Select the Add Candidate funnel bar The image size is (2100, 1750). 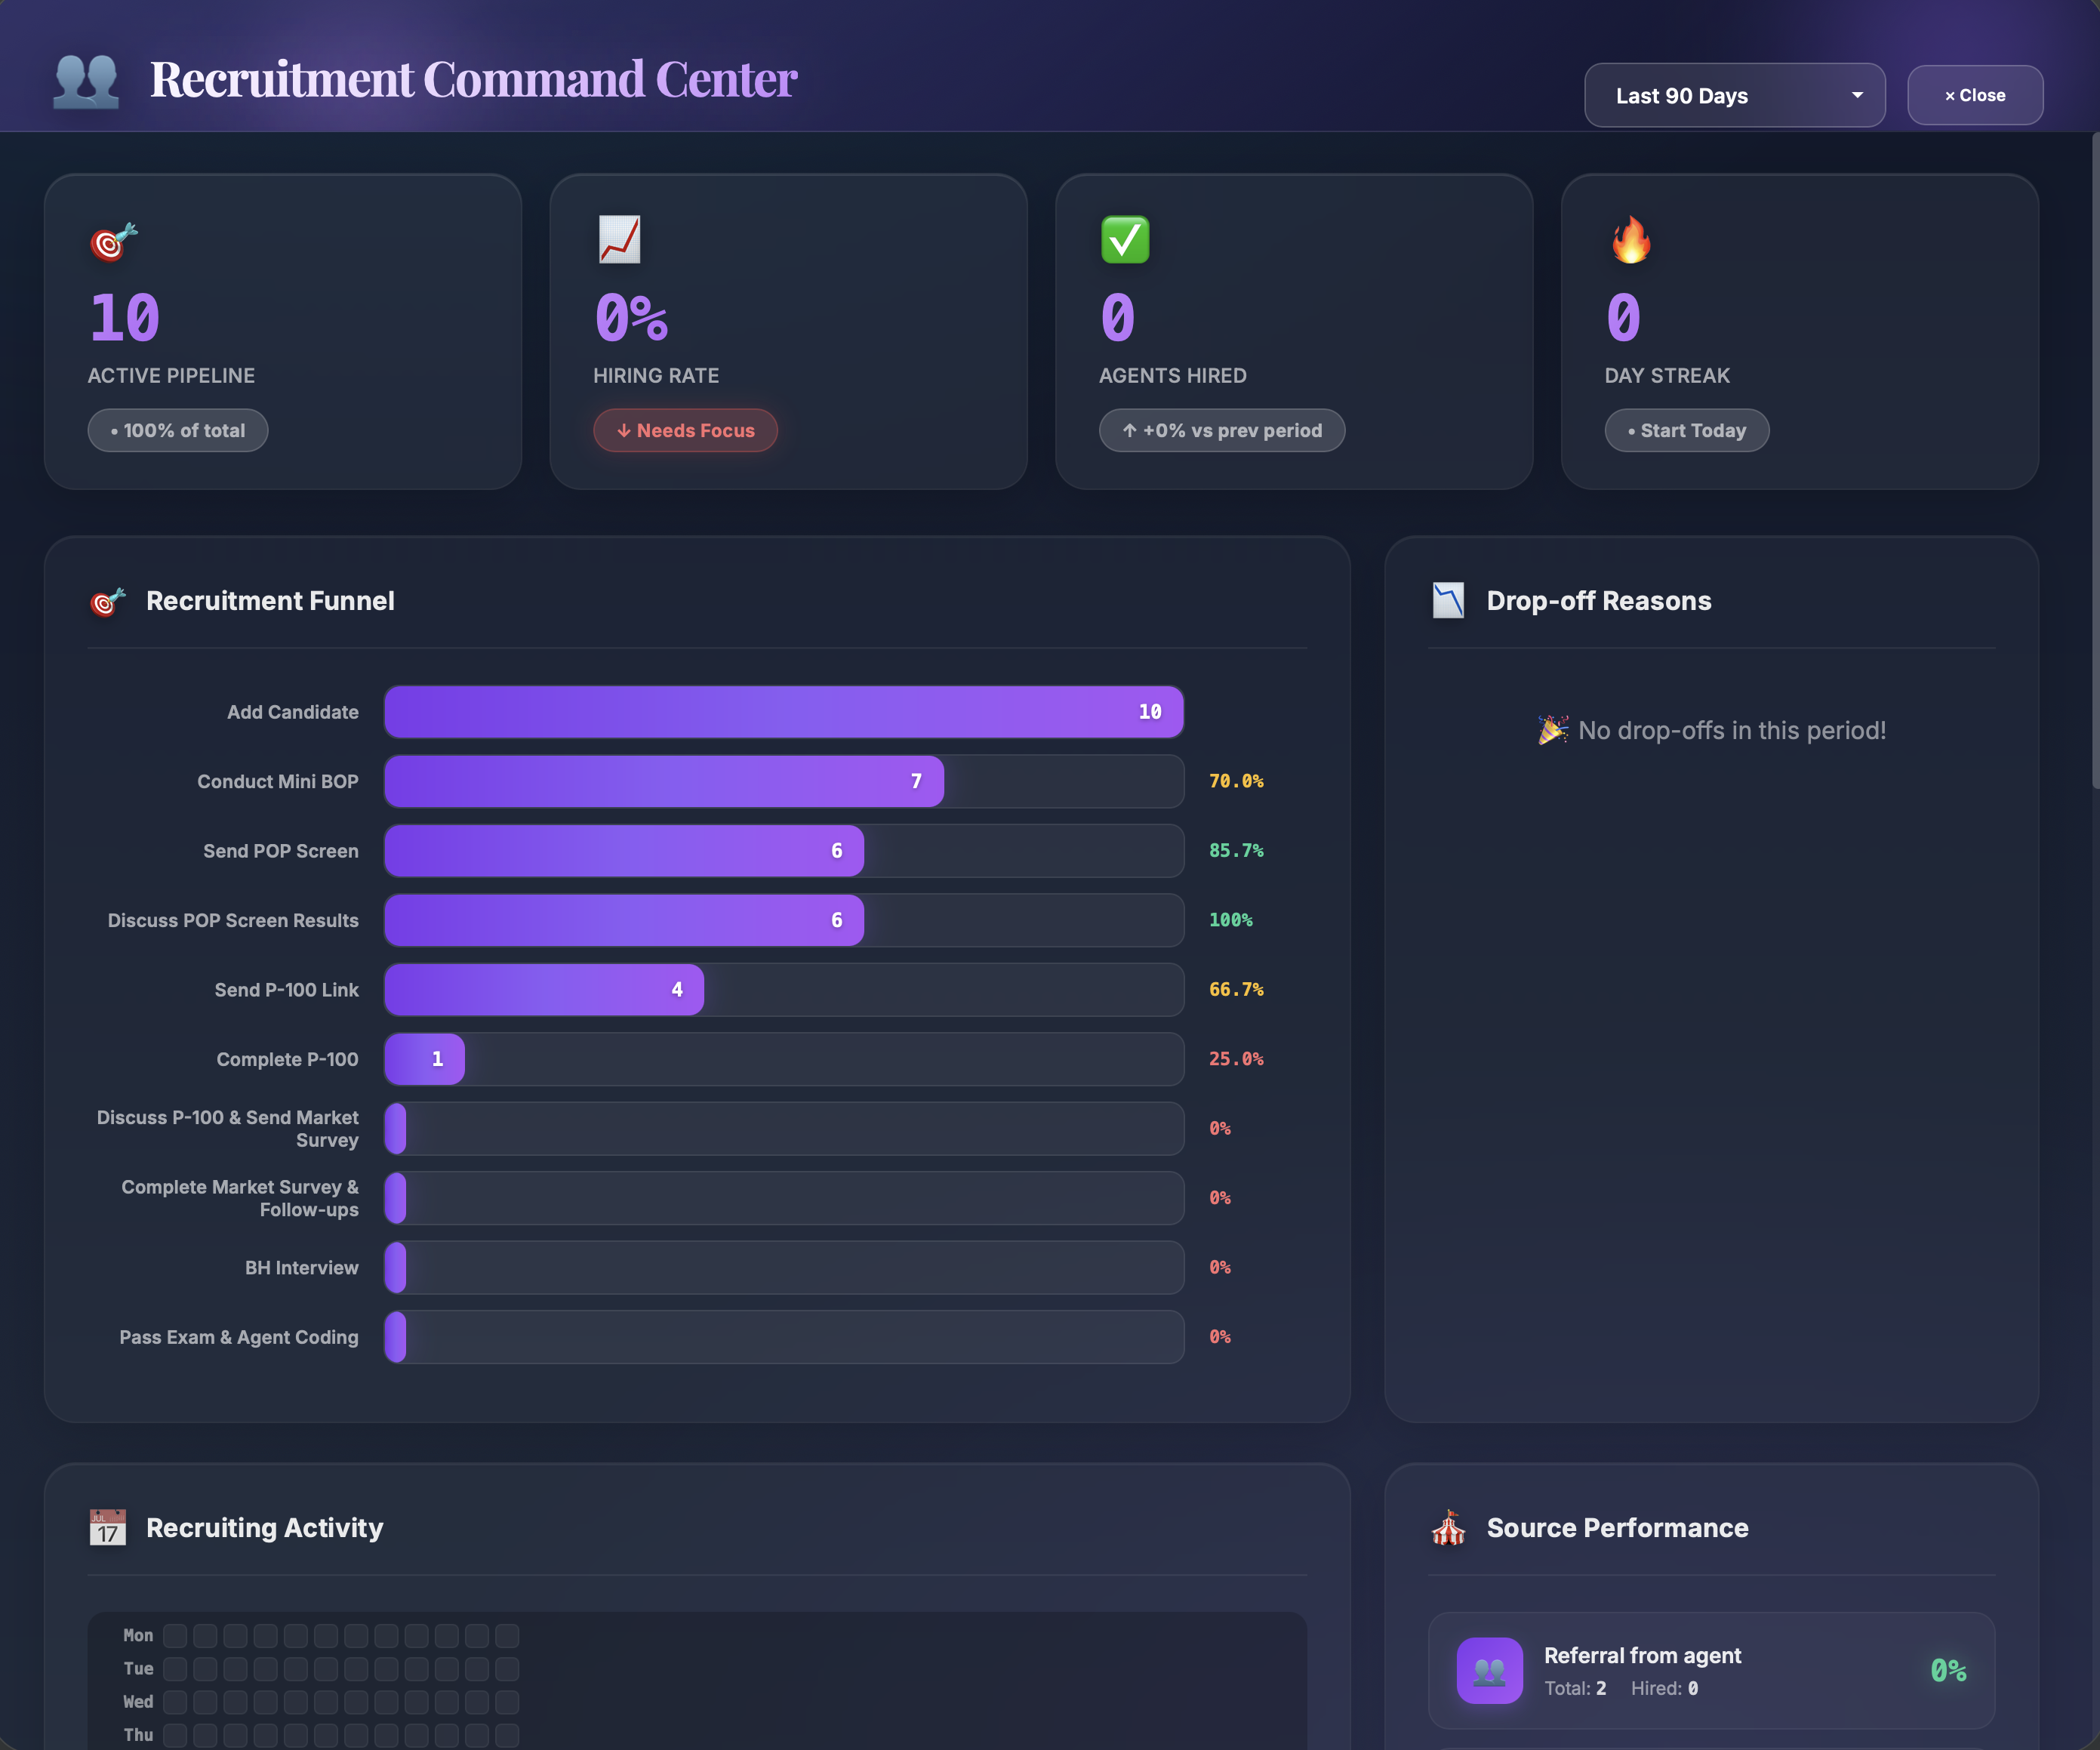coord(784,711)
